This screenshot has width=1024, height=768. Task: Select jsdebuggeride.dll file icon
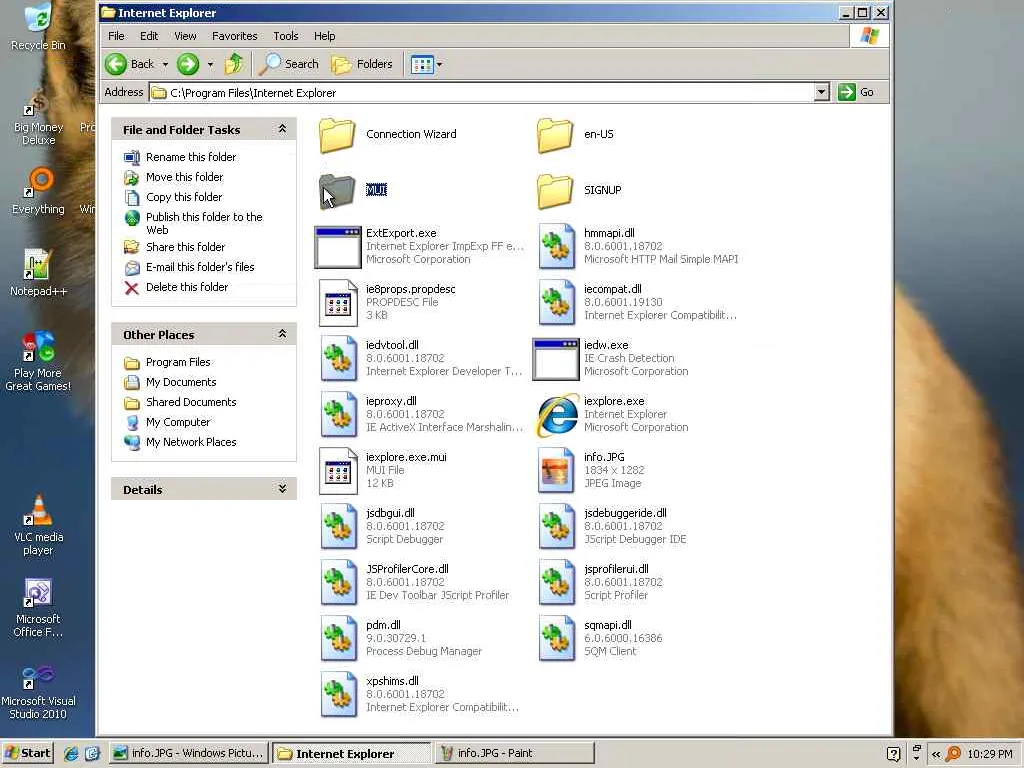point(556,526)
